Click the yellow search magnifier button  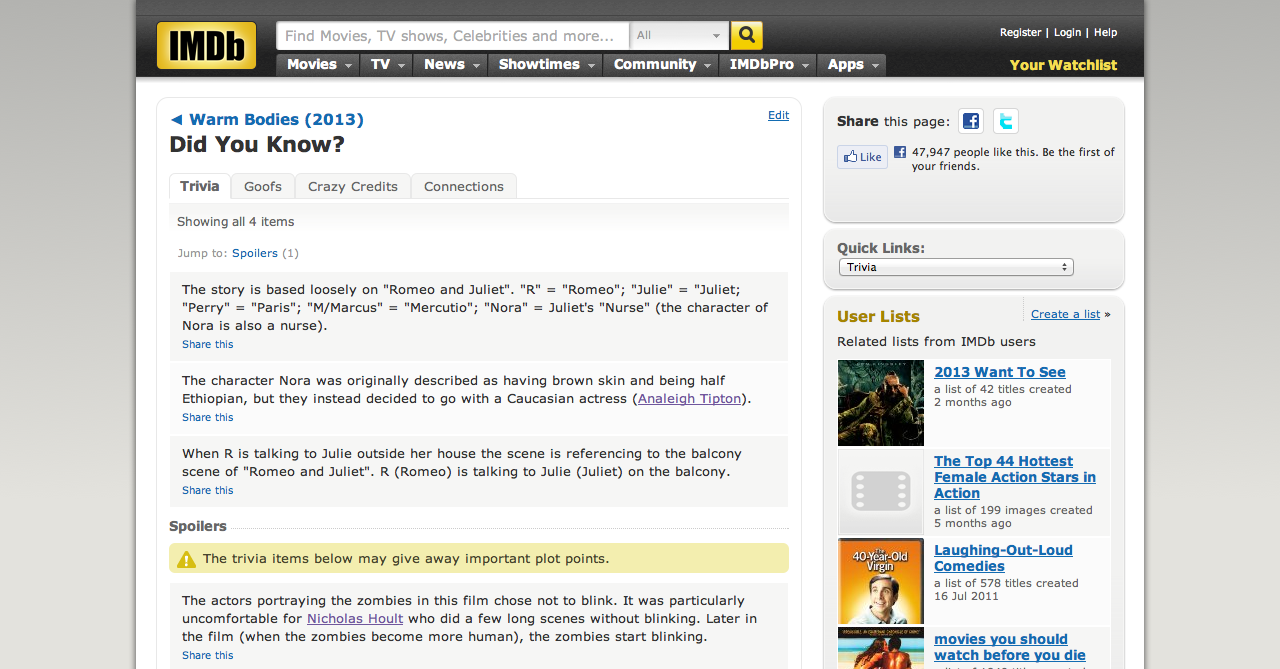click(747, 36)
